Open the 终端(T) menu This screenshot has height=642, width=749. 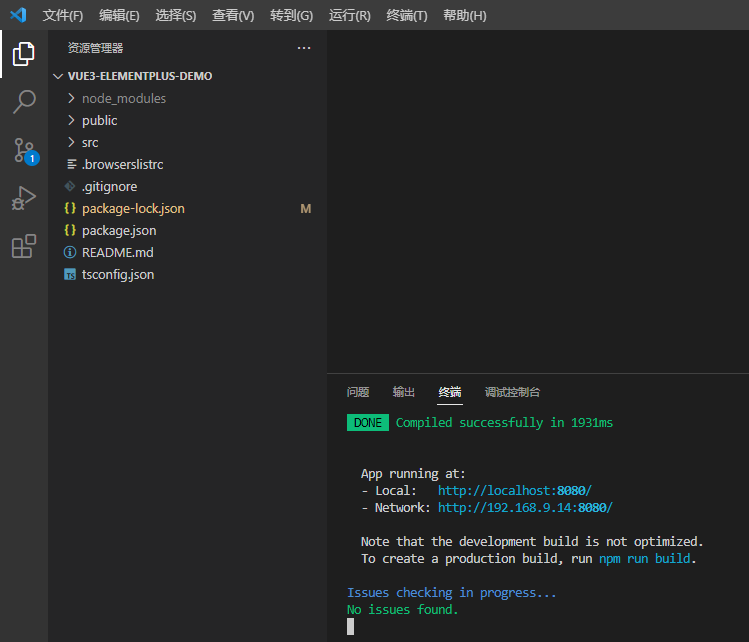(407, 15)
